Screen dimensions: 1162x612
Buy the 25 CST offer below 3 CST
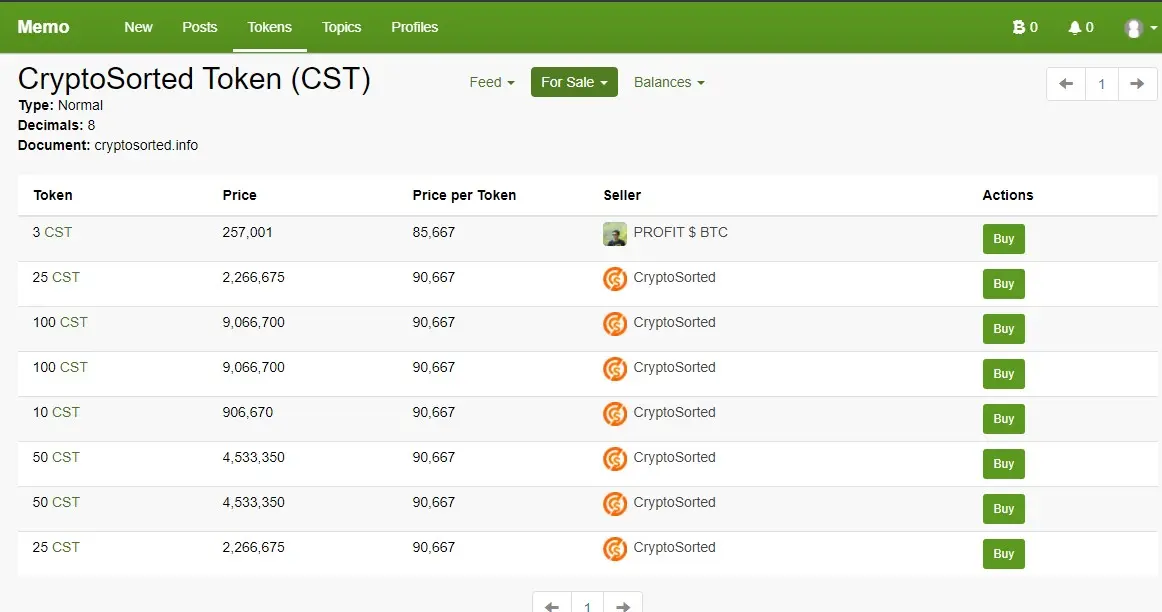pos(1003,284)
